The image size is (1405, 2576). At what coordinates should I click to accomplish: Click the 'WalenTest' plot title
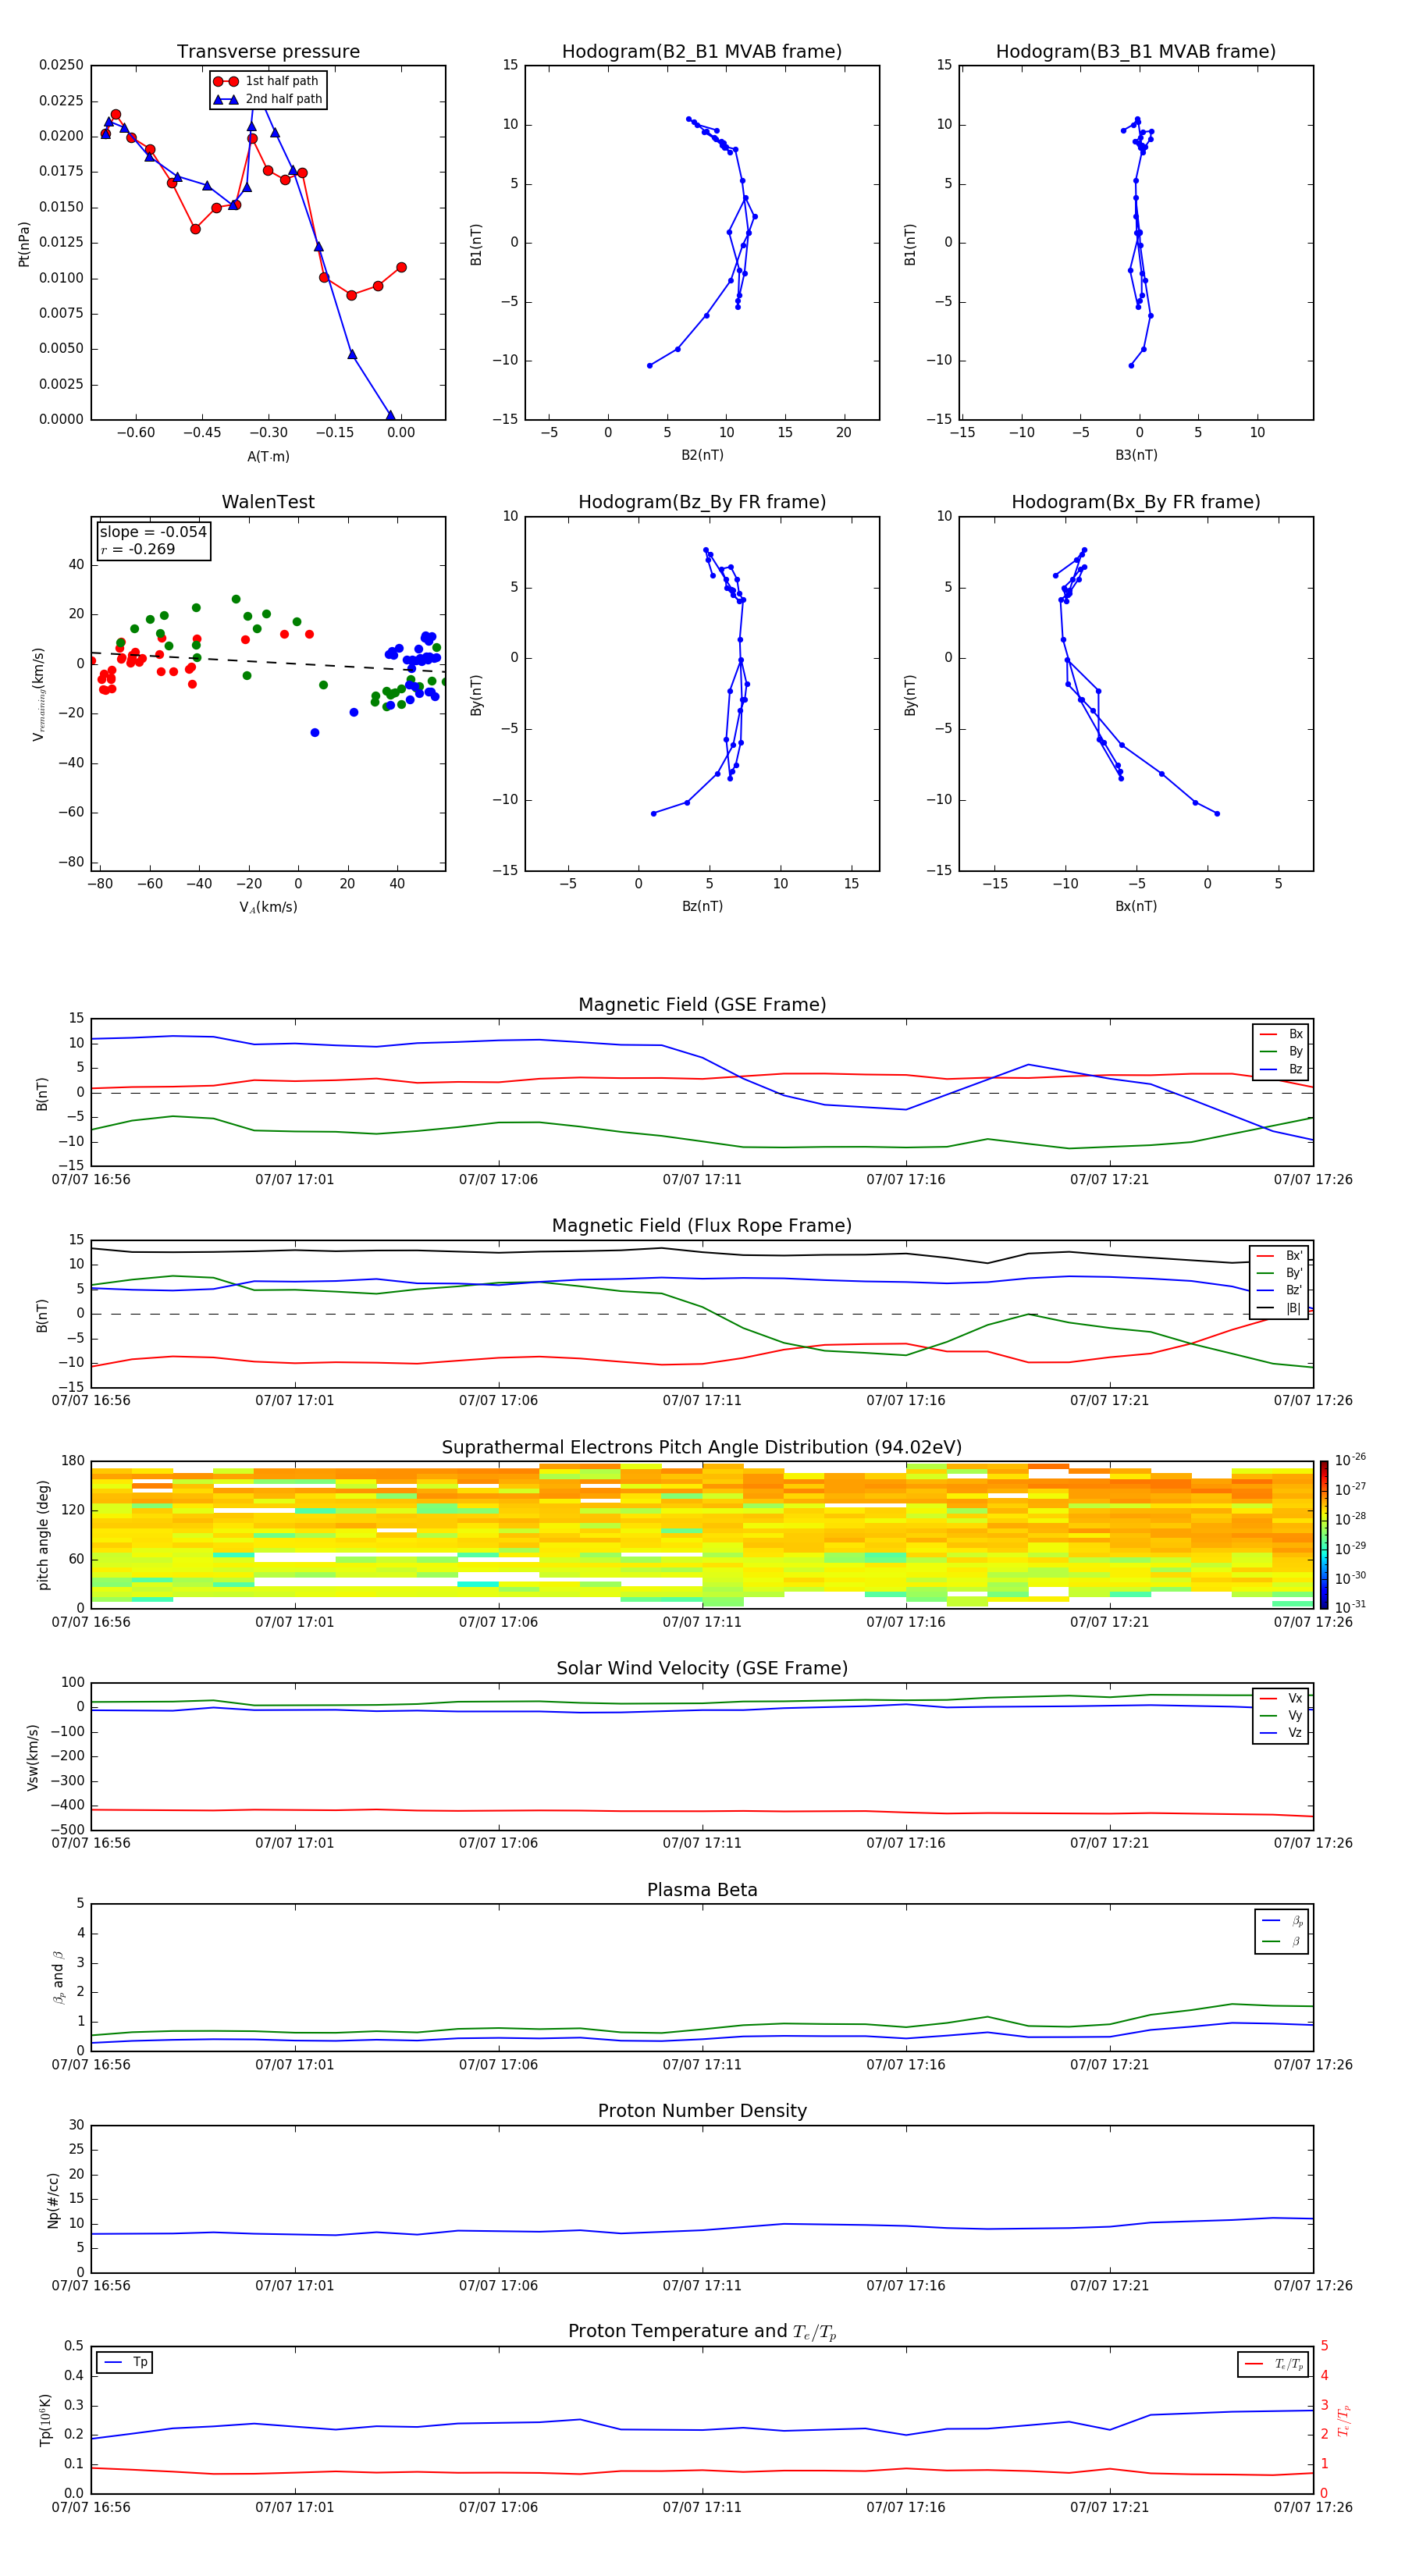pos(268,502)
